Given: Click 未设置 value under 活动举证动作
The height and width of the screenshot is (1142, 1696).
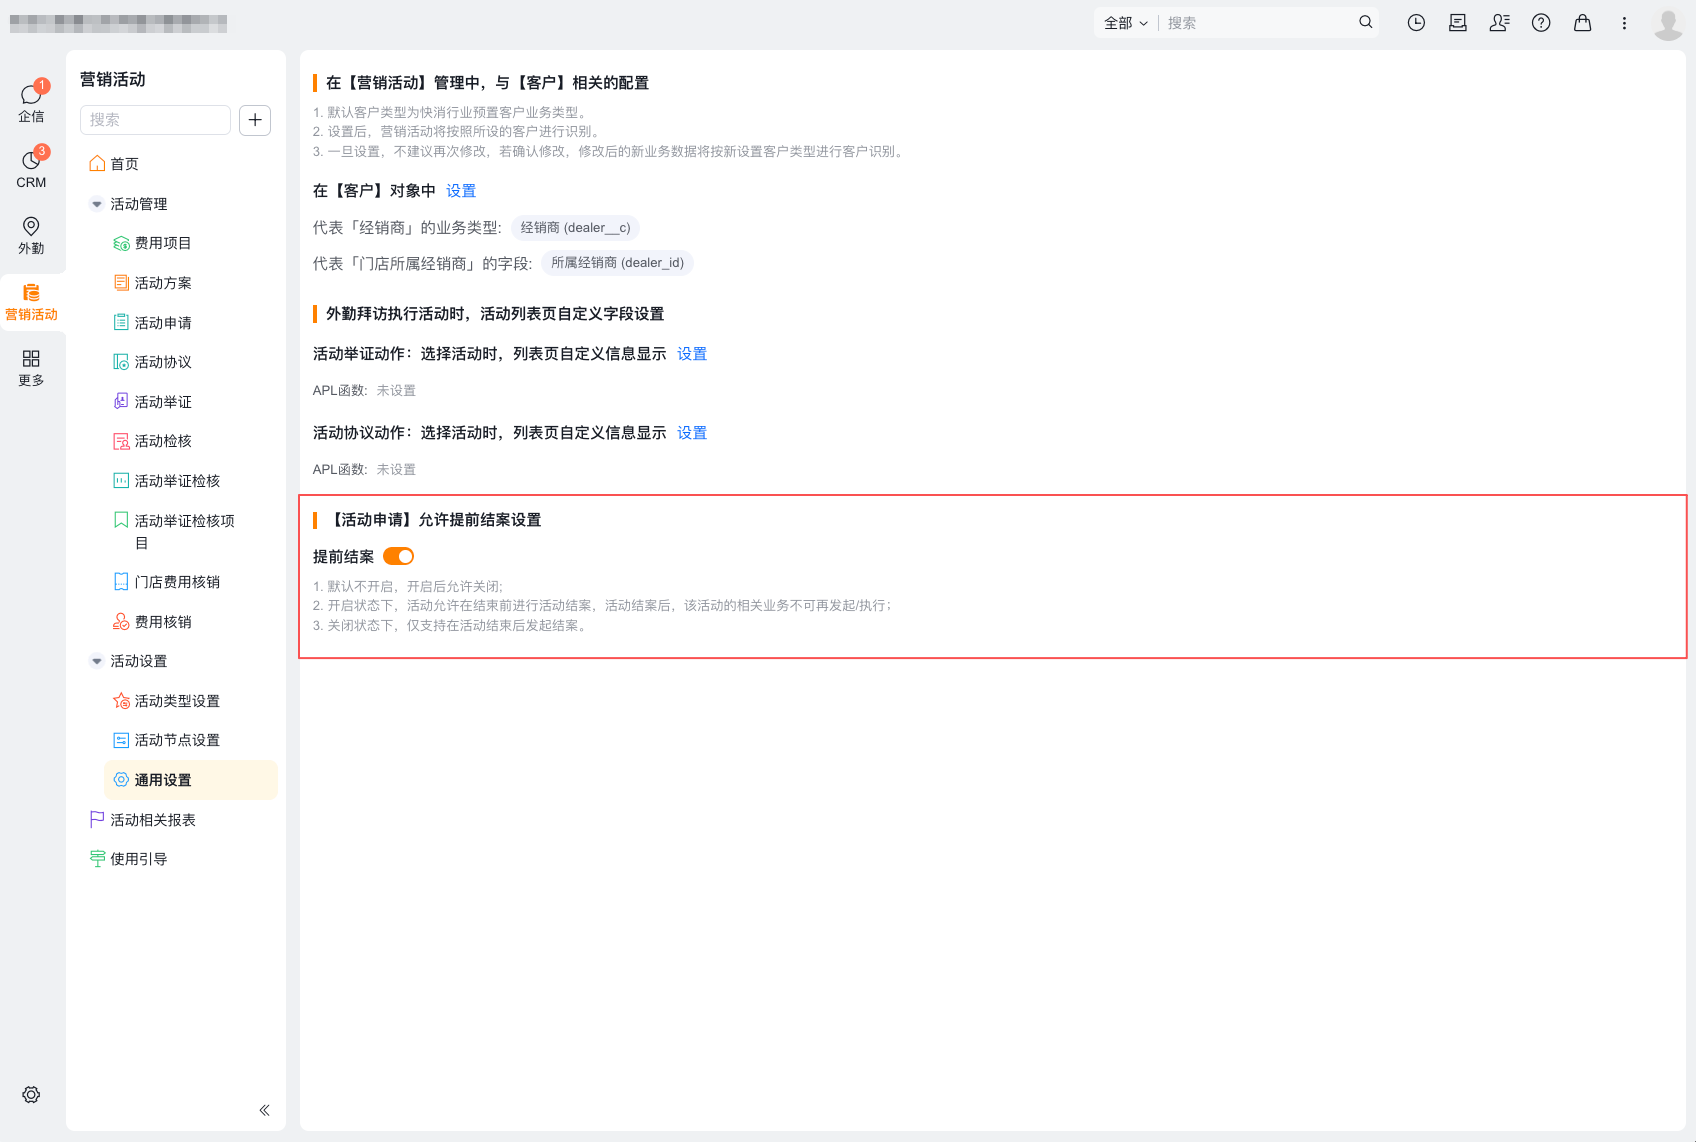Looking at the screenshot, I should [396, 391].
